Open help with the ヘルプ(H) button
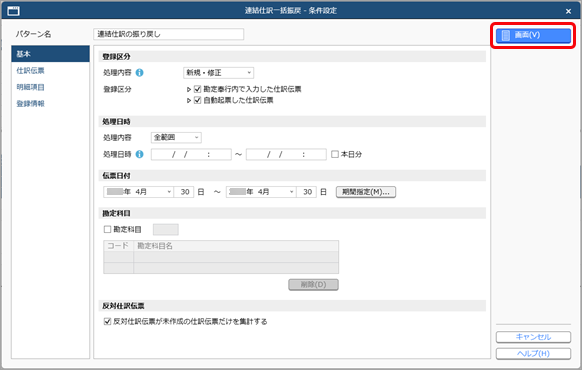 (x=533, y=353)
